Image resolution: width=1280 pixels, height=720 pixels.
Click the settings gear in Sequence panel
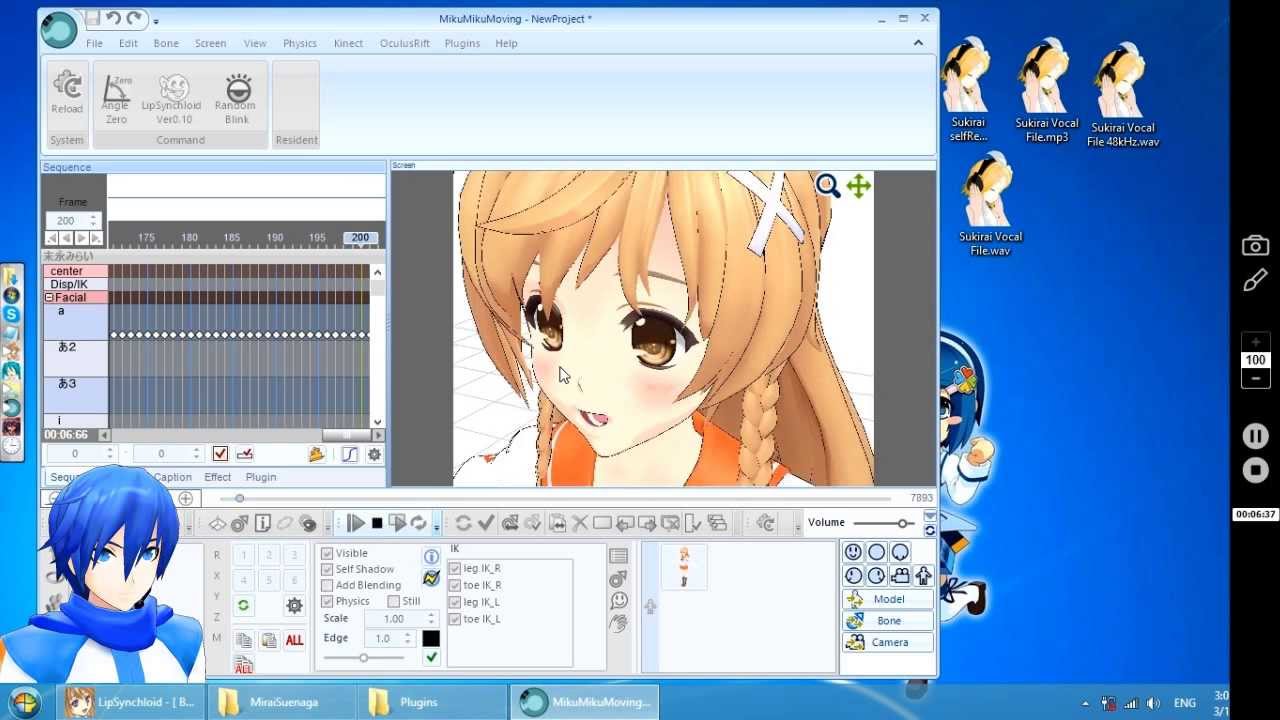tap(374, 454)
